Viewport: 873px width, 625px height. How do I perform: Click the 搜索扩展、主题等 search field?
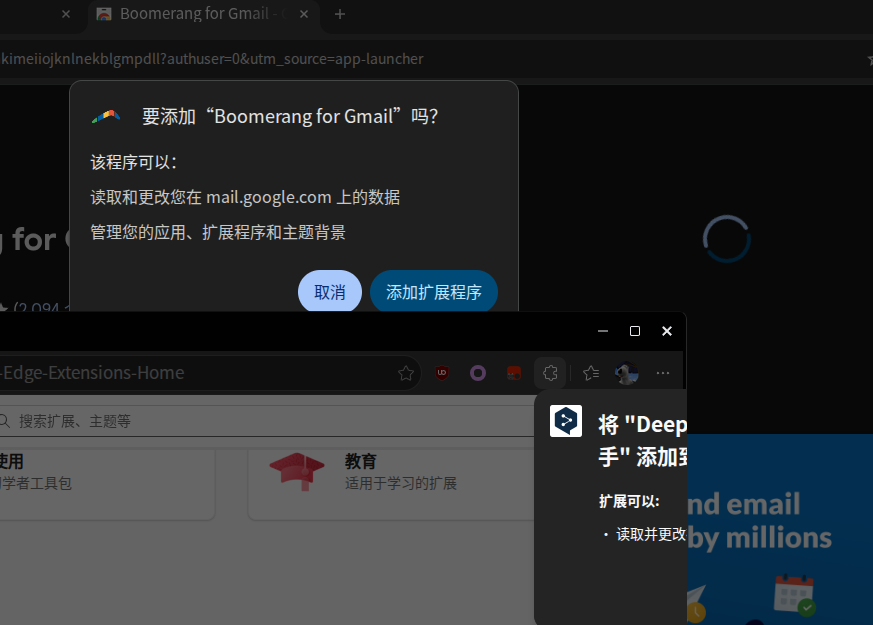coord(267,421)
